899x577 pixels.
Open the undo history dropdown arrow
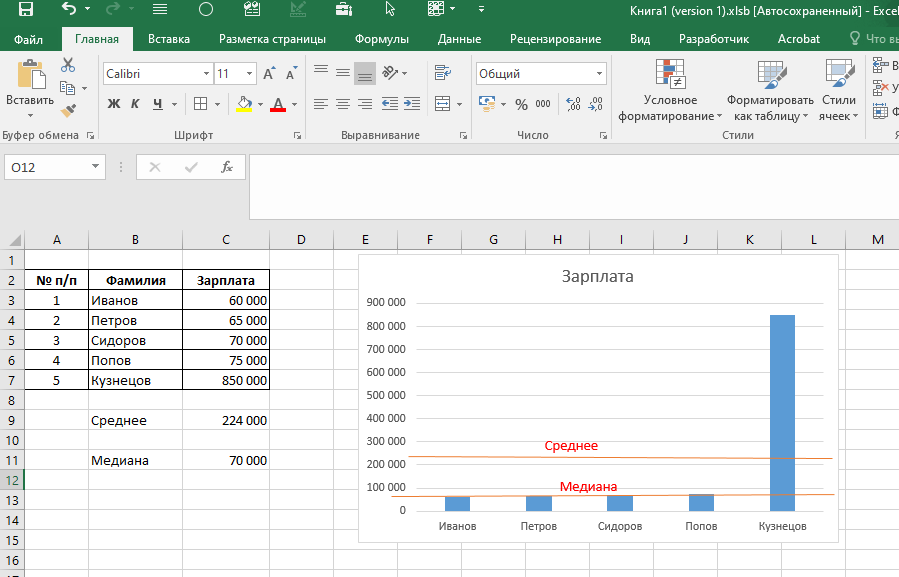[87, 9]
